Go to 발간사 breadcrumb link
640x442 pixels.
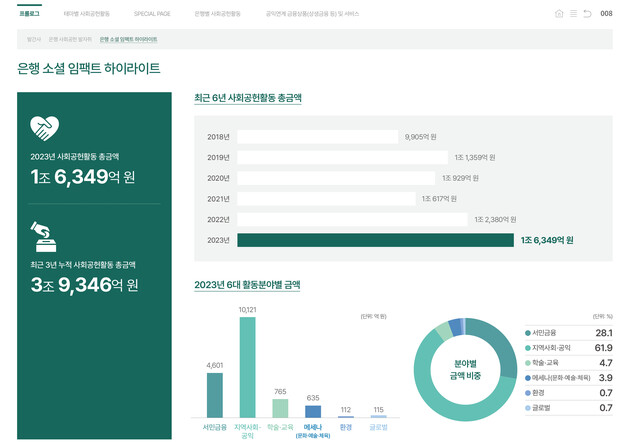[x=34, y=39]
